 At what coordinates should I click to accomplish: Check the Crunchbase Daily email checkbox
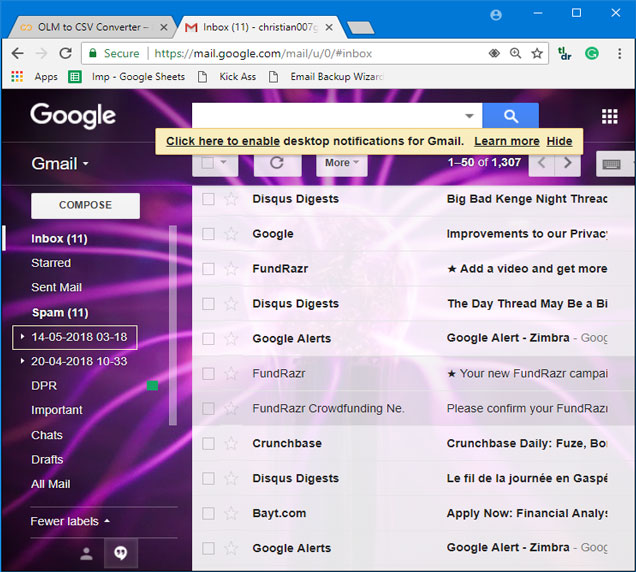tap(208, 443)
